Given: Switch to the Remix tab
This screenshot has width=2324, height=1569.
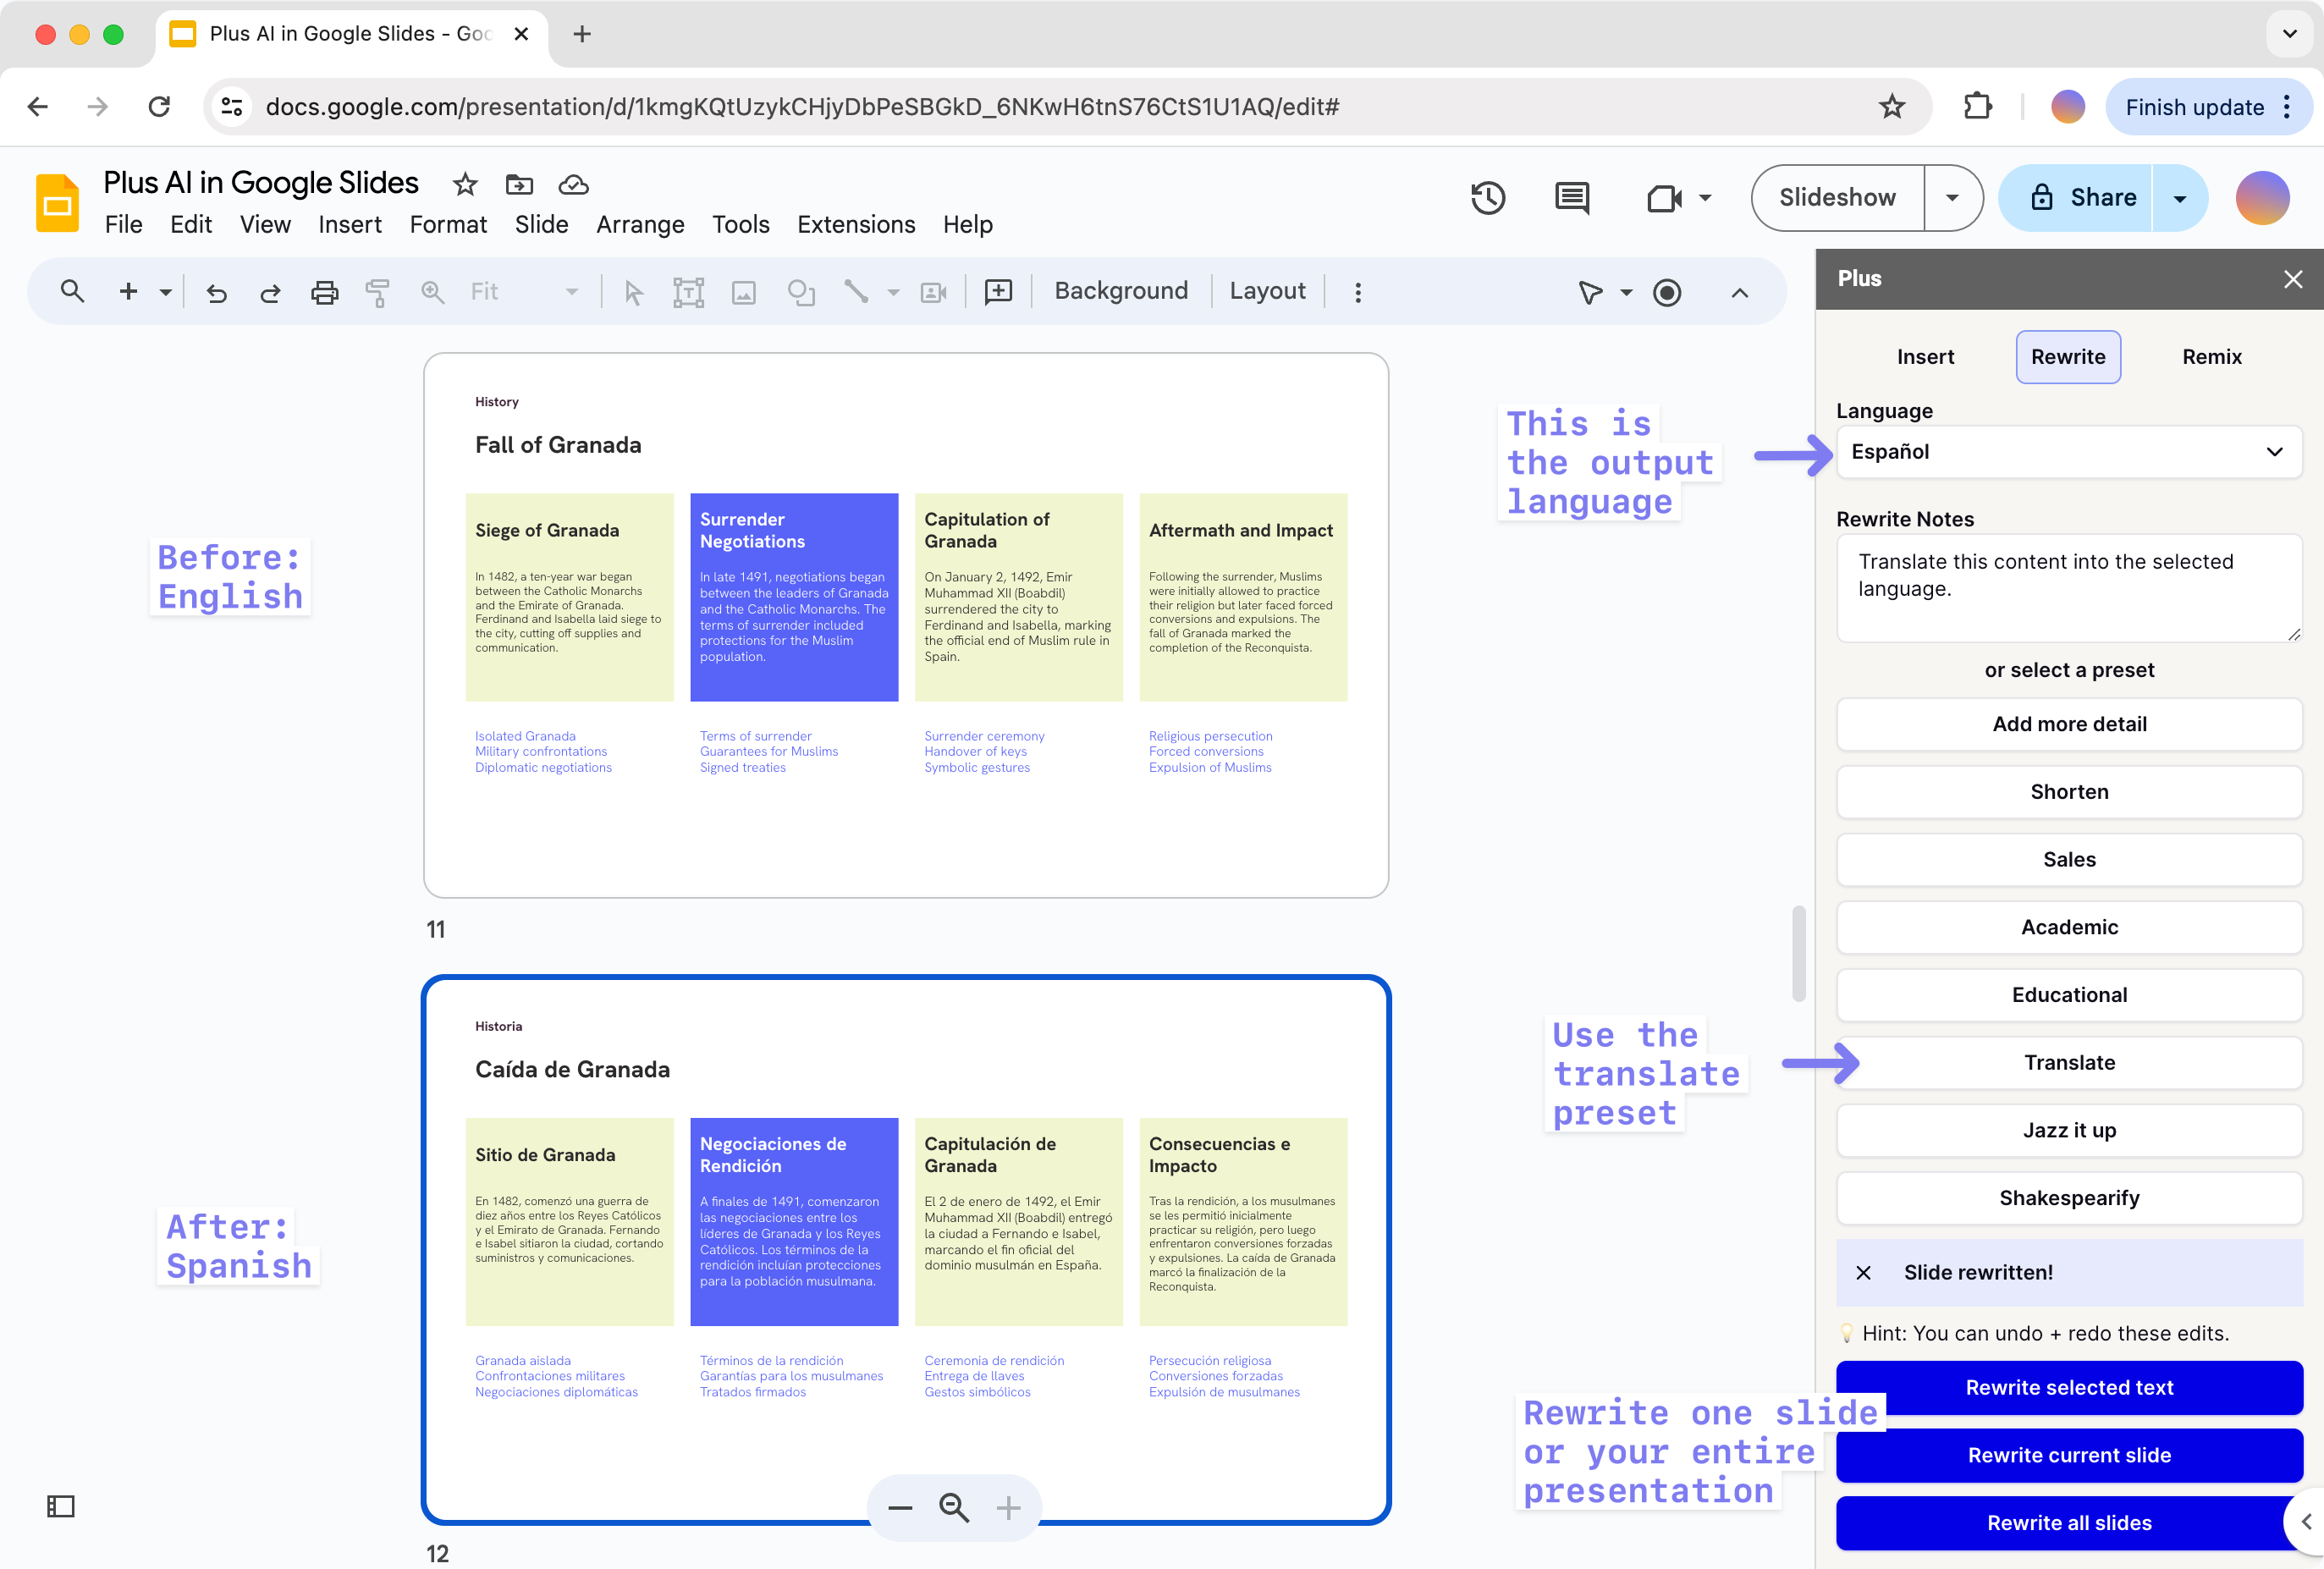Looking at the screenshot, I should 2211,357.
